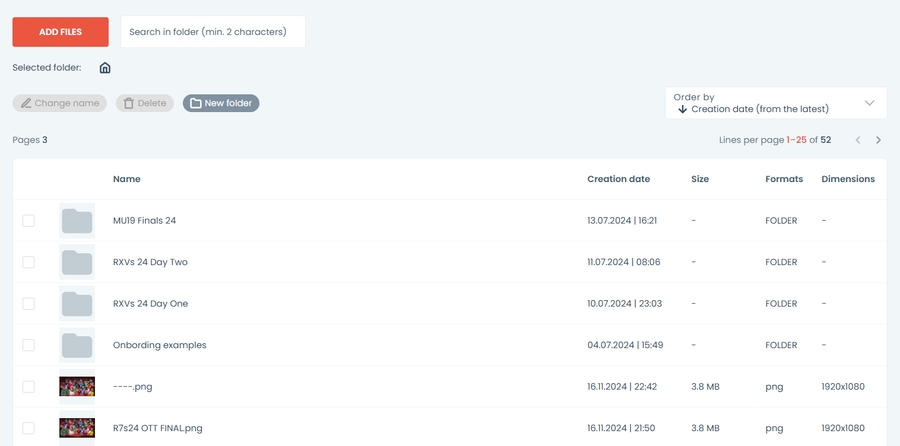Viewport: 900px width, 446px height.
Task: Select the MU19 Finals 24 checkbox
Action: point(28,220)
